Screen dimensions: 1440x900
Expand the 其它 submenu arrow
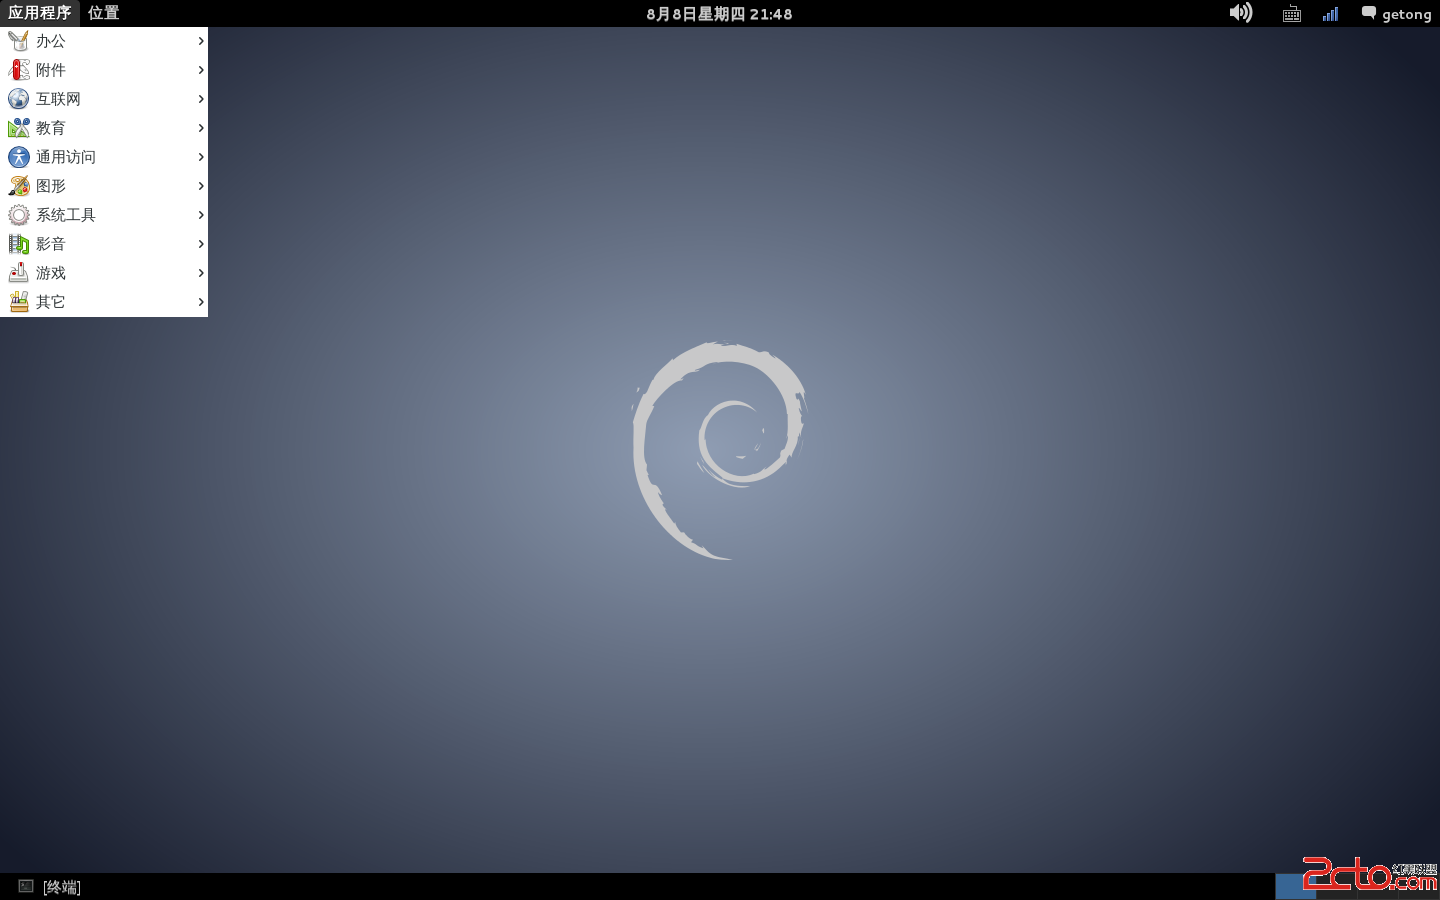point(201,302)
